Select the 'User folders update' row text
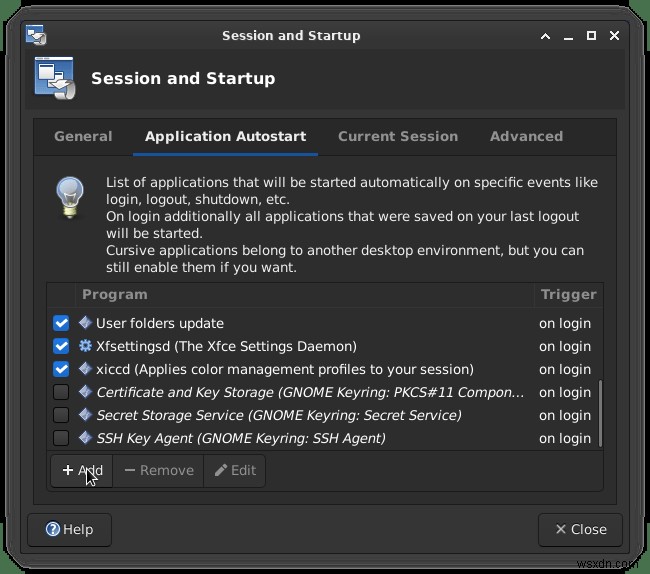This screenshot has width=650, height=574. 160,323
